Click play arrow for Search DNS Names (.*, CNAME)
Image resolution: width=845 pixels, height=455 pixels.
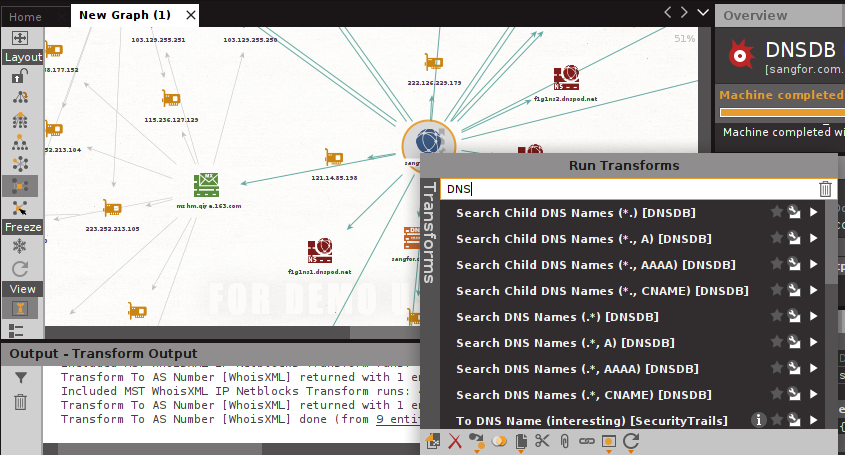[x=813, y=394]
